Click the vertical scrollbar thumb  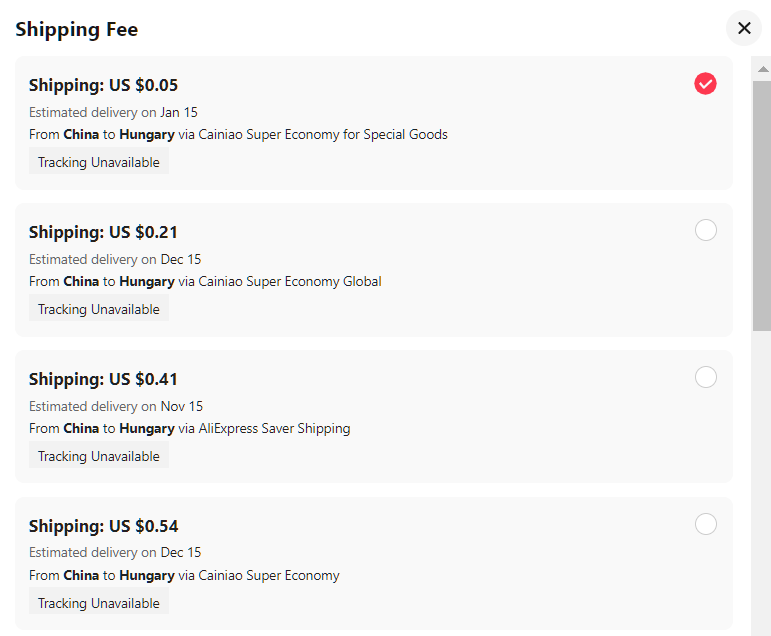click(762, 205)
